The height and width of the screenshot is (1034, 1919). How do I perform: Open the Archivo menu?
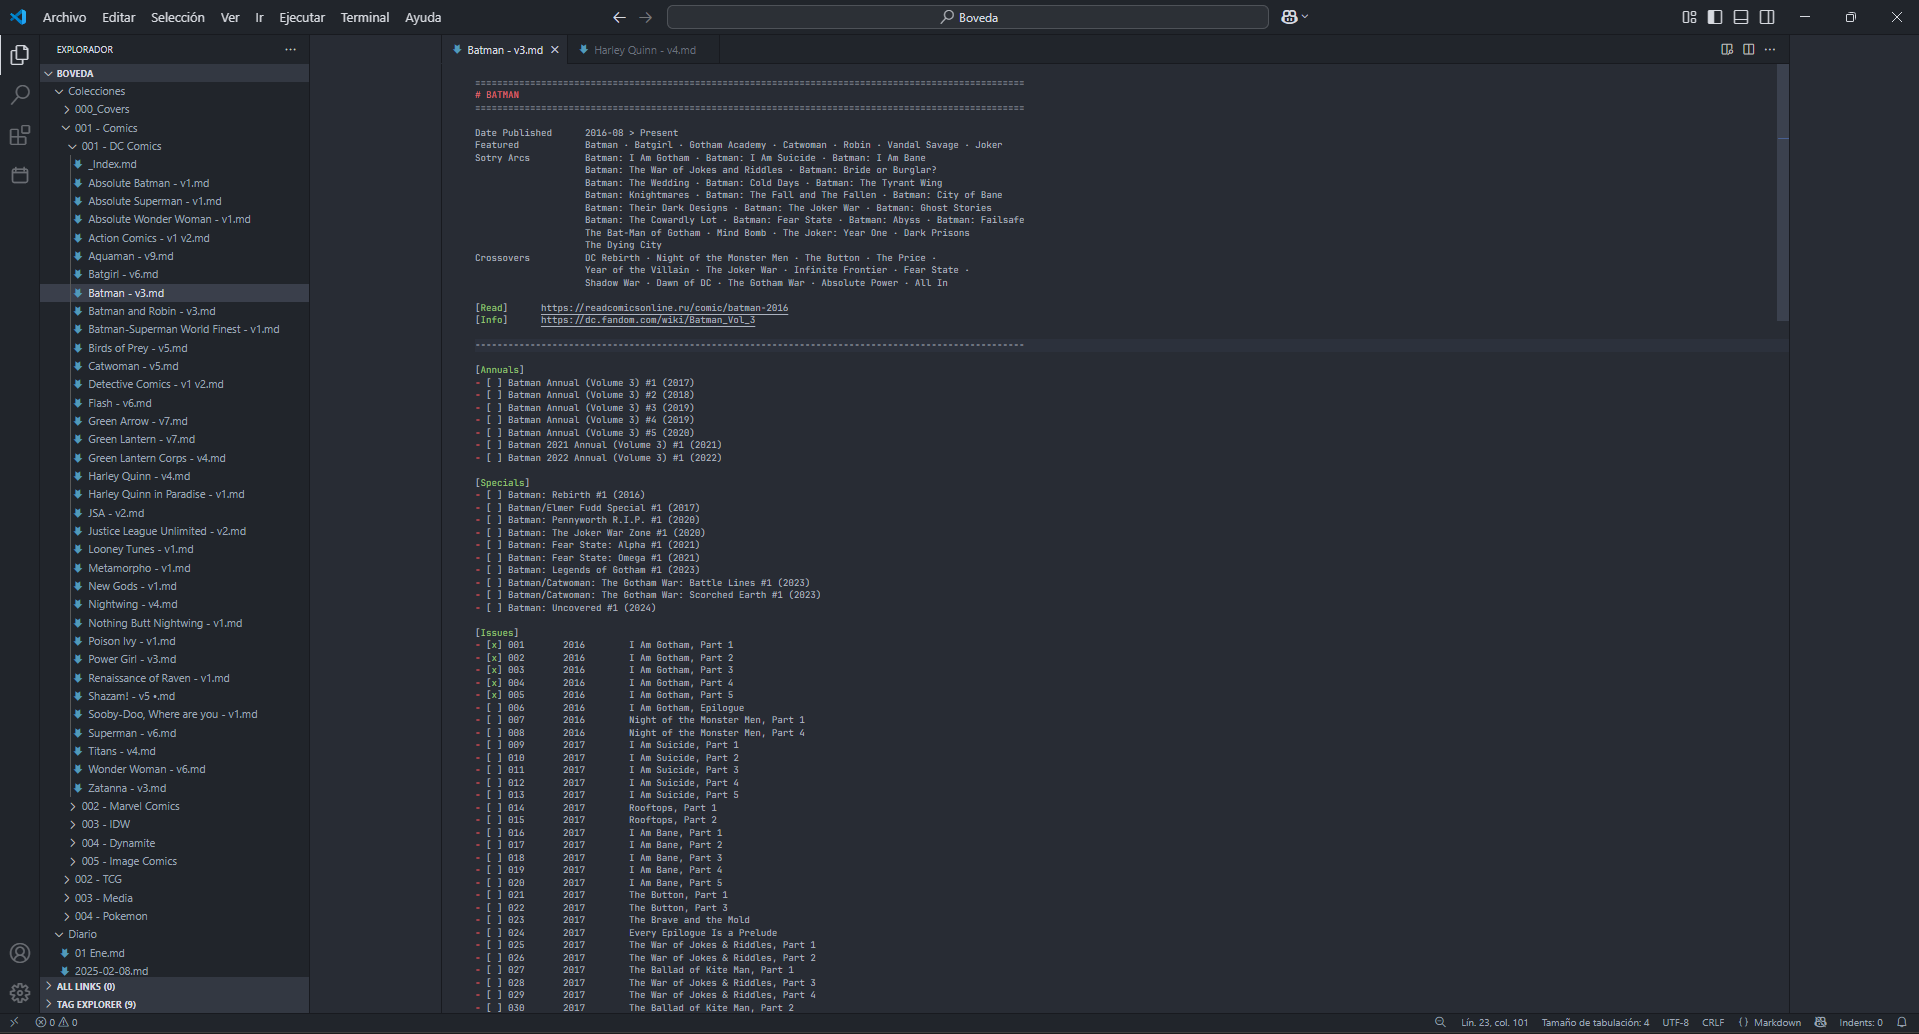click(64, 17)
